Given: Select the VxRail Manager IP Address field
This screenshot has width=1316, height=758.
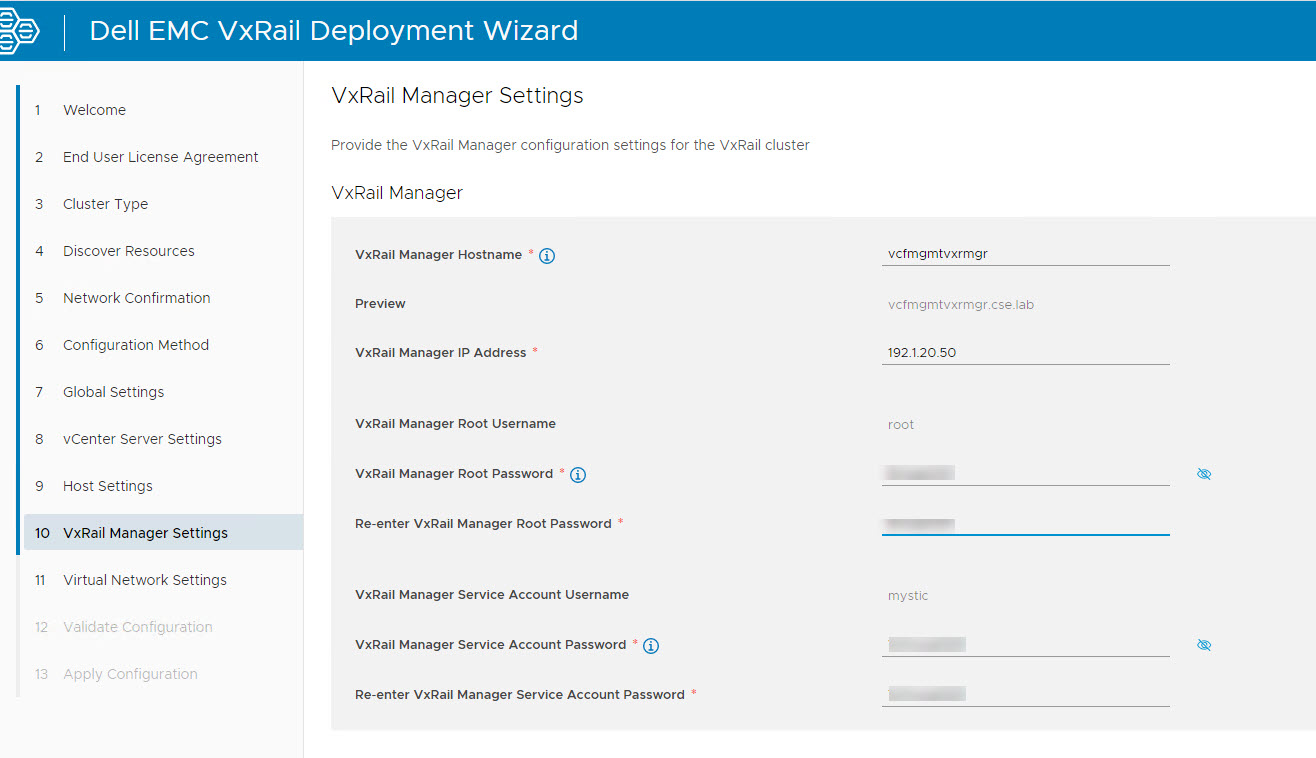Looking at the screenshot, I should [x=1025, y=353].
